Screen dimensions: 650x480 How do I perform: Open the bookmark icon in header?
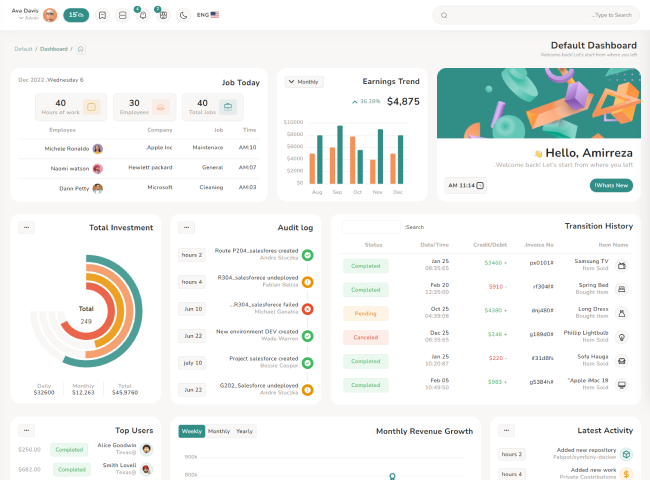pyautogui.click(x=102, y=15)
